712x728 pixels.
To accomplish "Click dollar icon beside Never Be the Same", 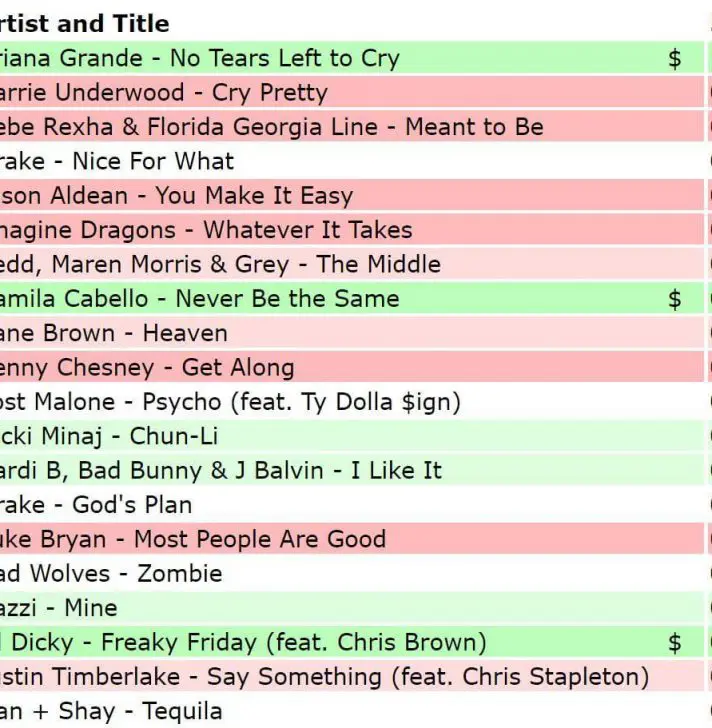I will pos(675,298).
